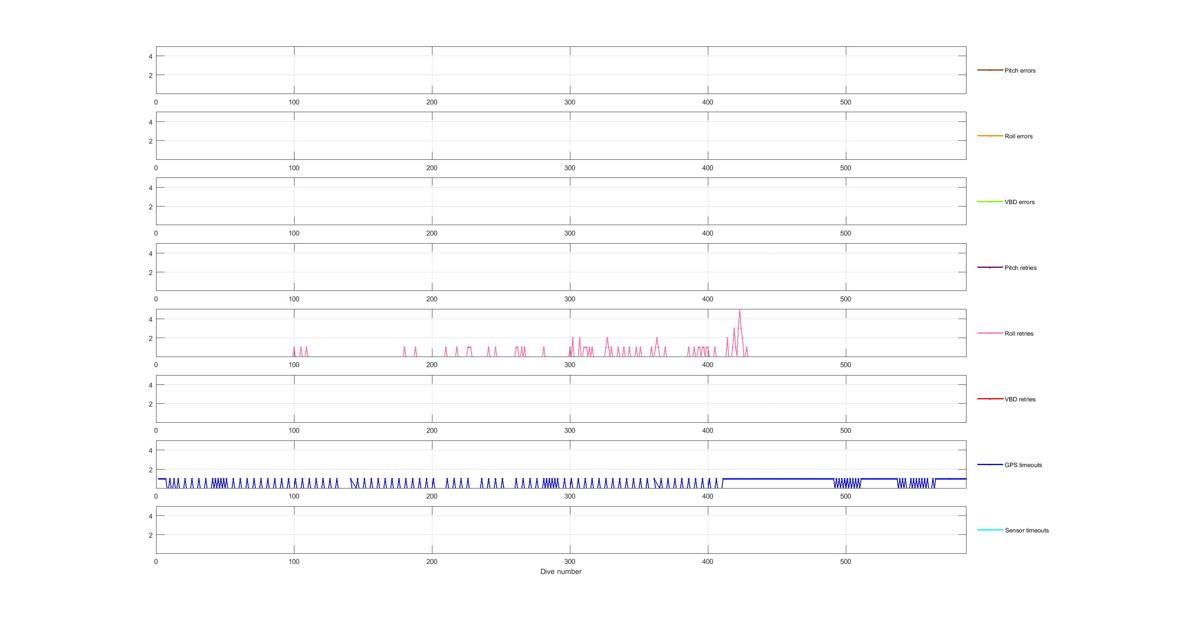Click the brown Pitch errors legend line
Screen dimensions: 1200x622
pyautogui.click(x=989, y=70)
